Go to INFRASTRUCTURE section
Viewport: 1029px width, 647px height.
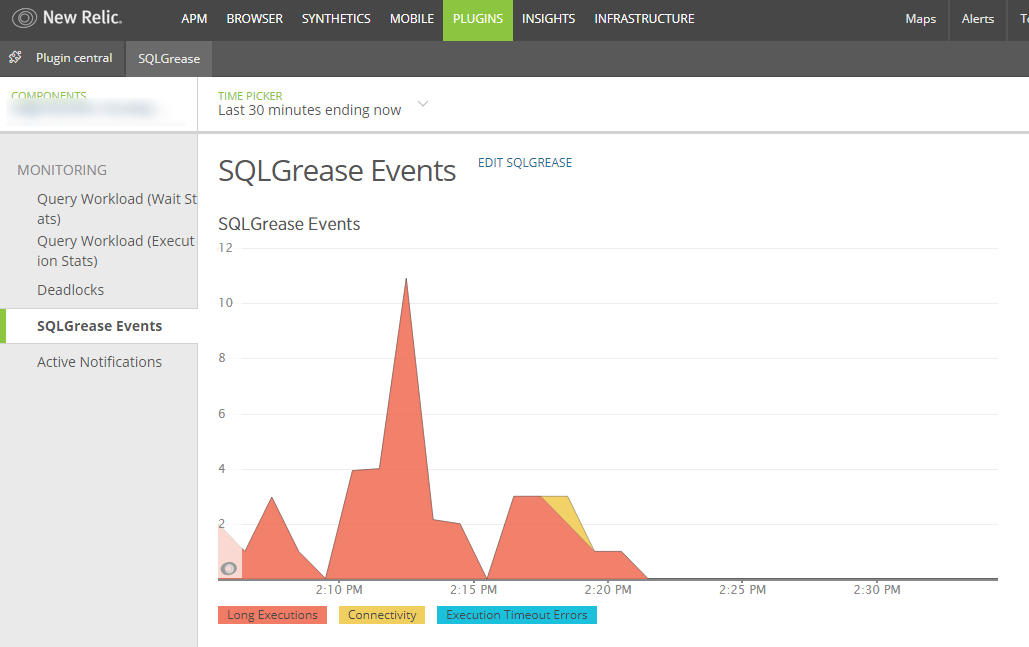coord(644,19)
